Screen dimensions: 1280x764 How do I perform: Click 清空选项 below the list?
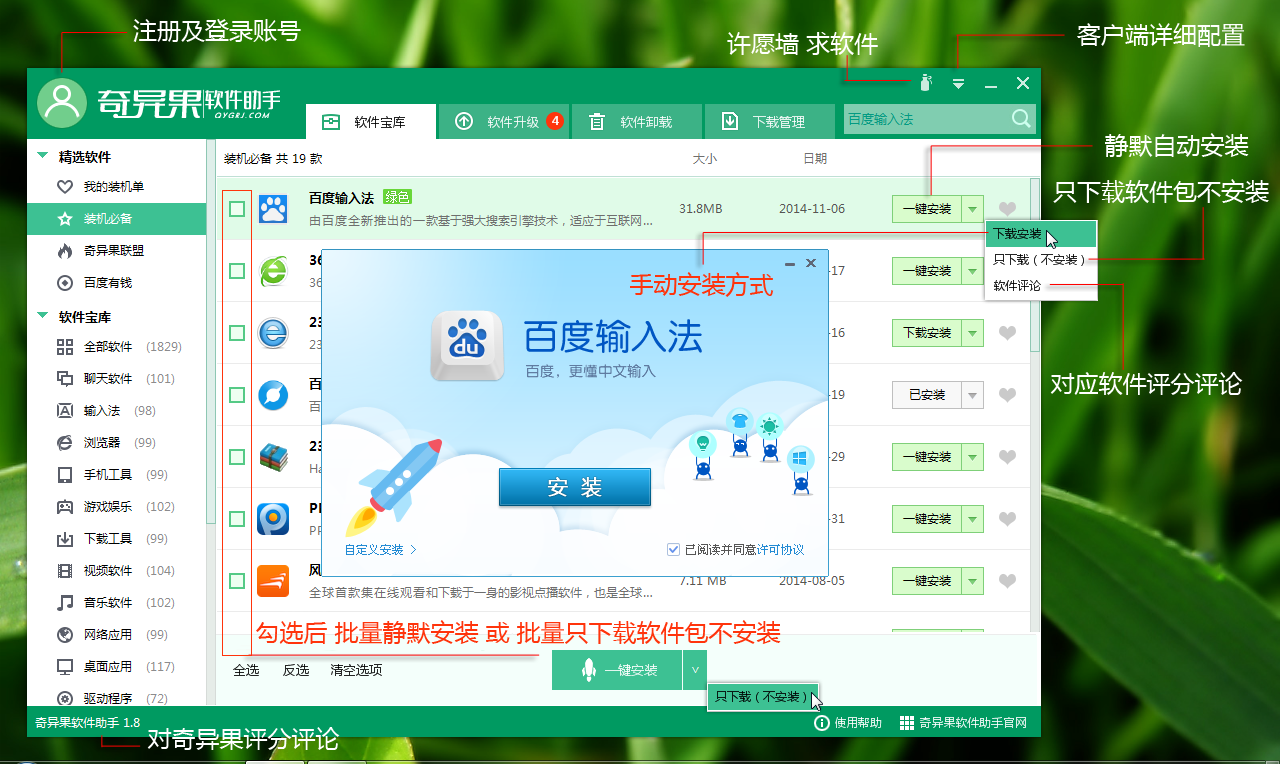[x=356, y=670]
